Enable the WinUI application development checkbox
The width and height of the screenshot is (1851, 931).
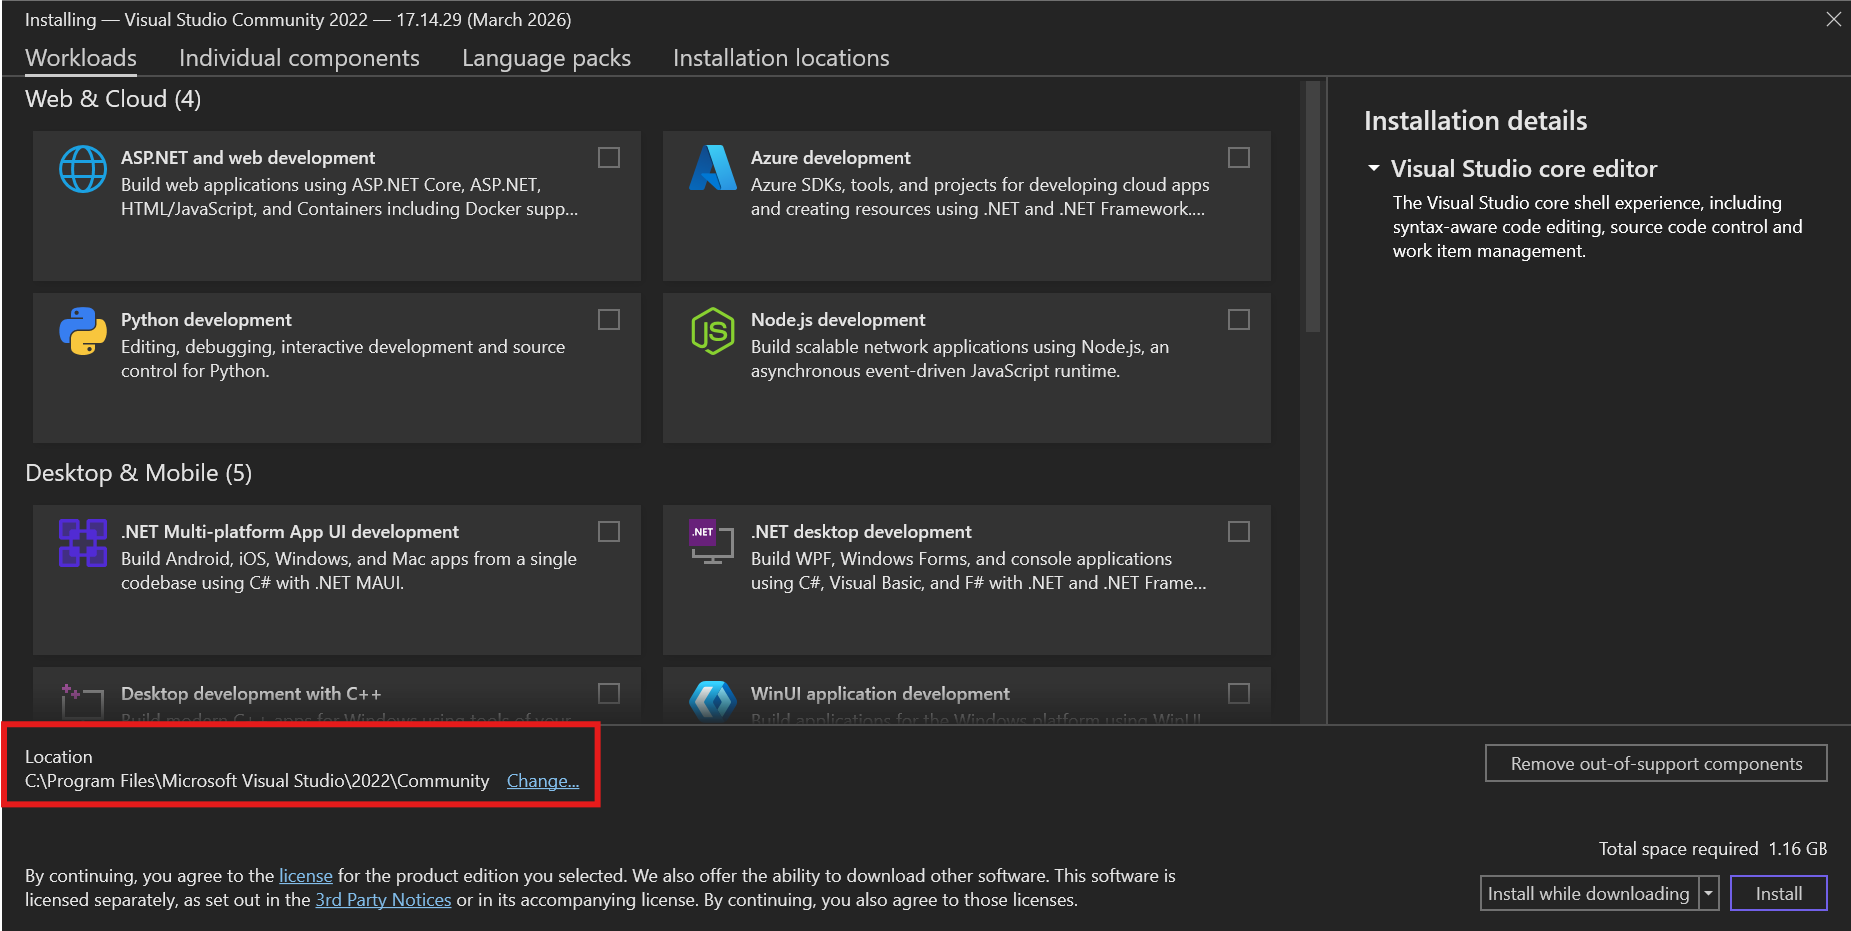coord(1239,694)
